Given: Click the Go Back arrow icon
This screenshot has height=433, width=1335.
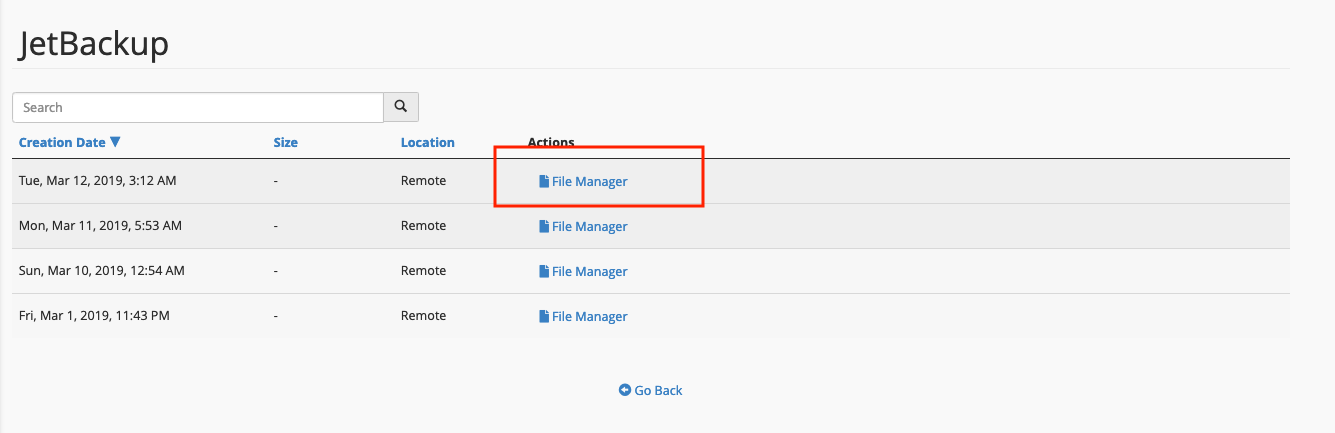Looking at the screenshot, I should pos(625,390).
